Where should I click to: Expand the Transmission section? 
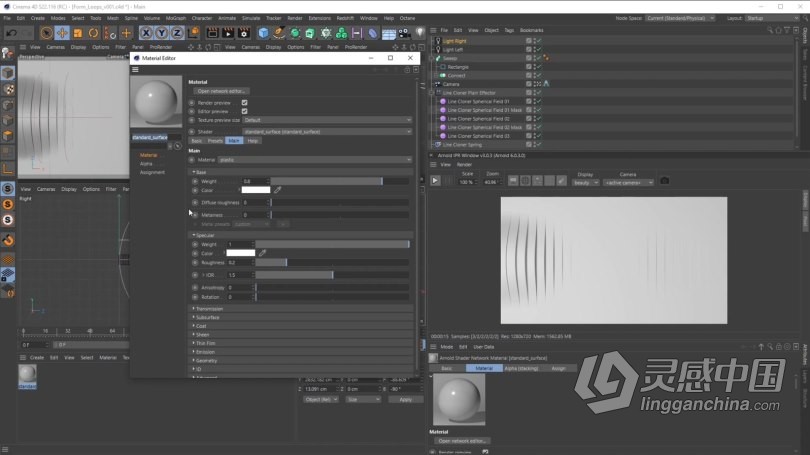(x=210, y=309)
